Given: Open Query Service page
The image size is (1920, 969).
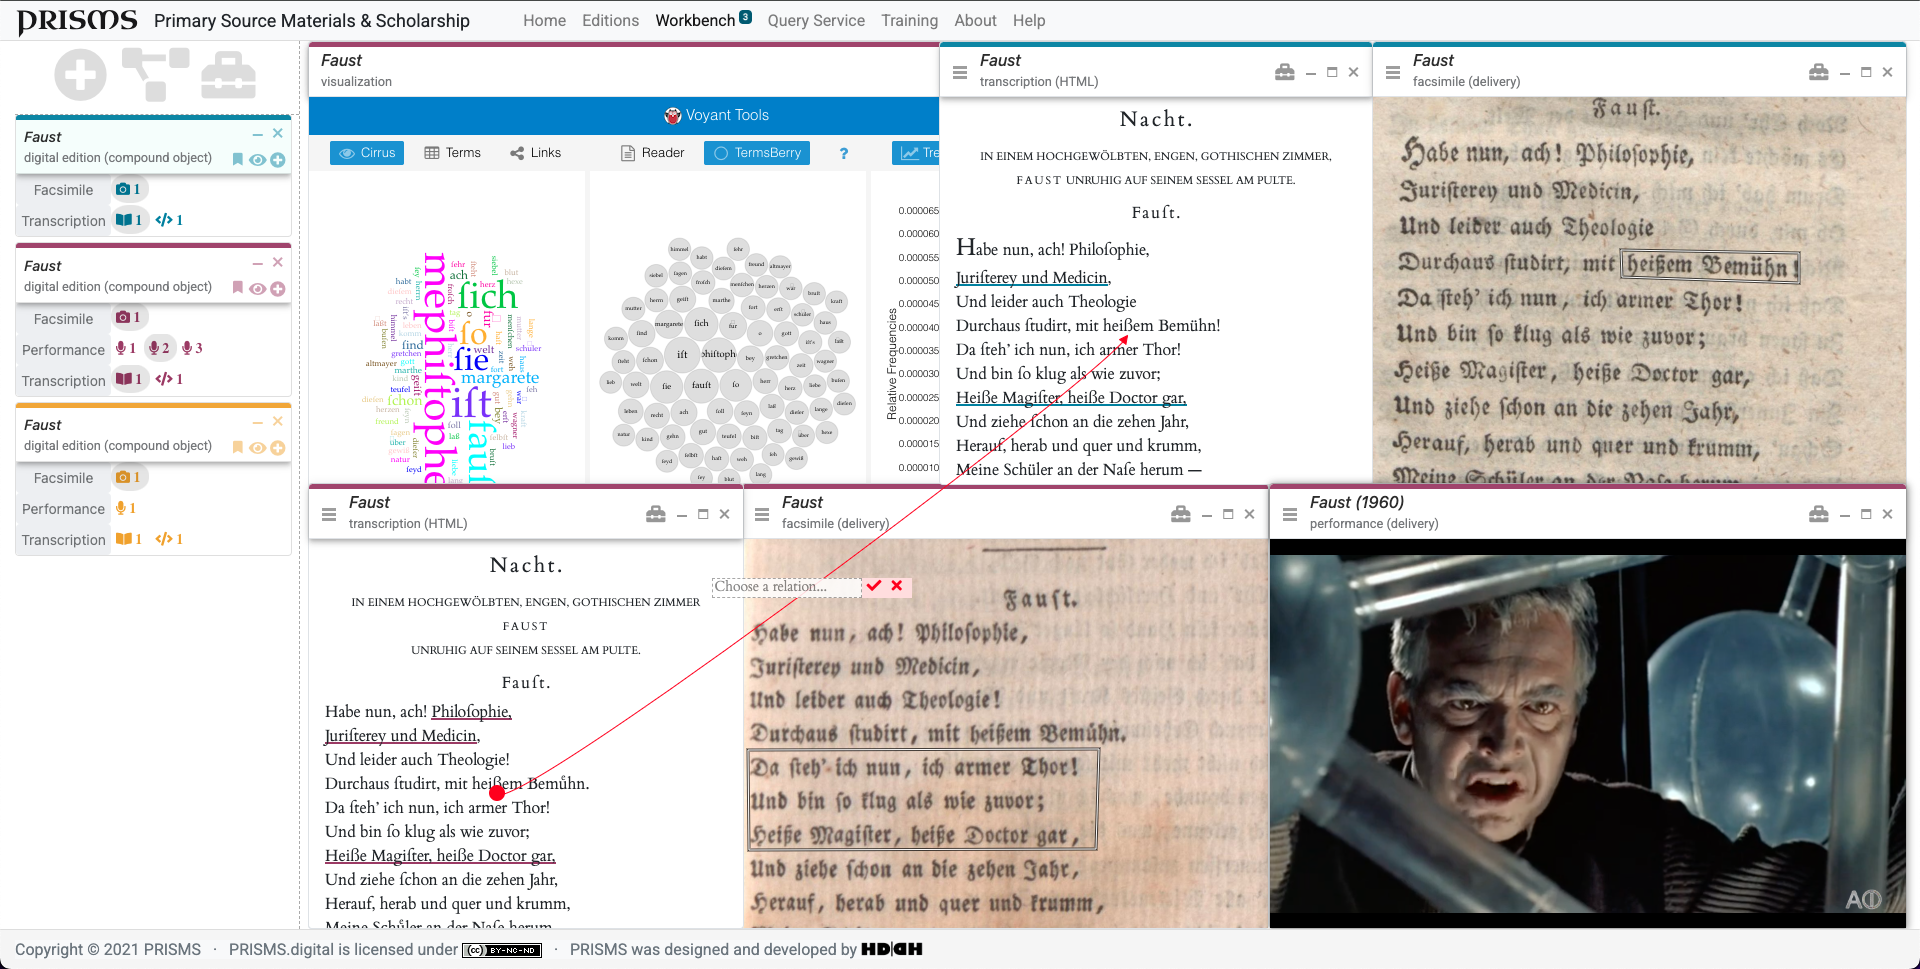Looking at the screenshot, I should (x=816, y=20).
